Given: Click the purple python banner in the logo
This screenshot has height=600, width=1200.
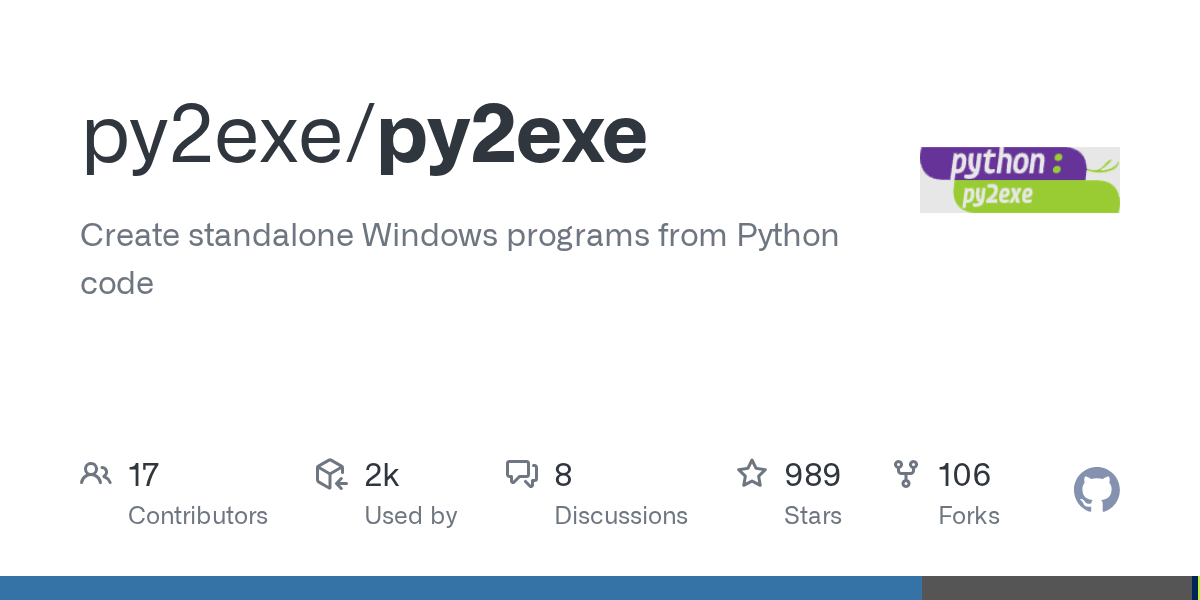Looking at the screenshot, I should 1000,163.
